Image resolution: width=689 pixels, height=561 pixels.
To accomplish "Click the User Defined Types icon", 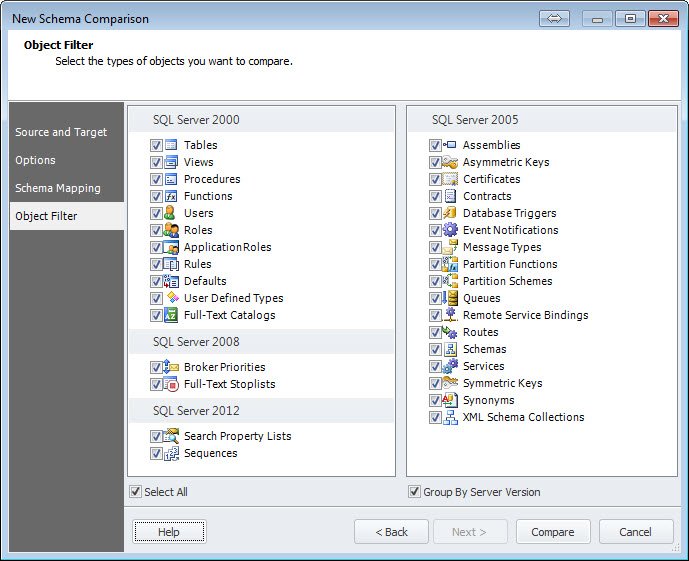I will [x=173, y=297].
